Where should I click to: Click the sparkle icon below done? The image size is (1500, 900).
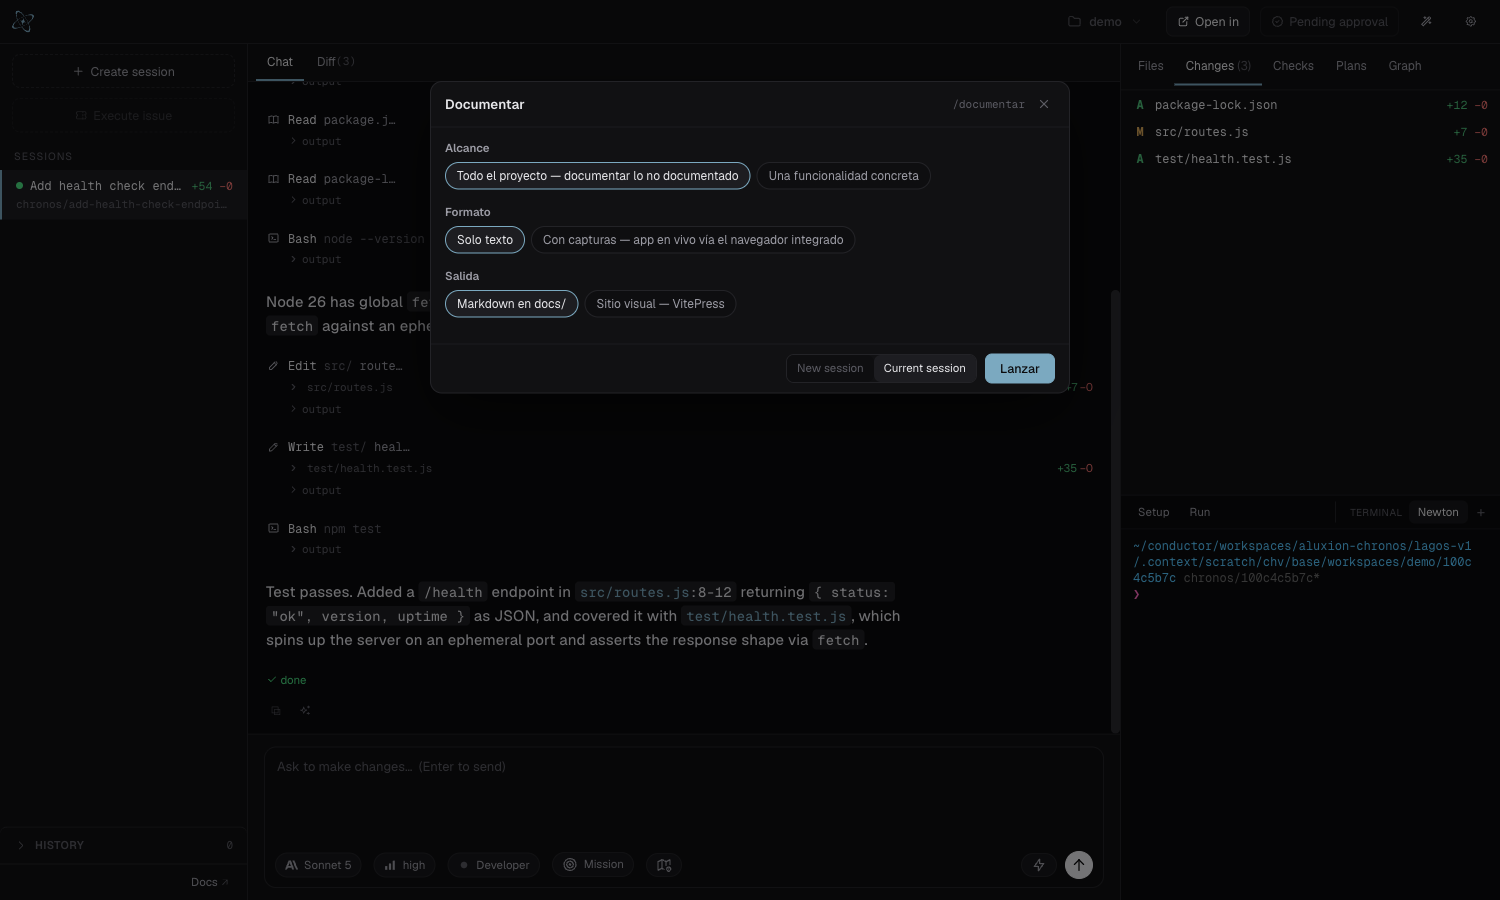tap(305, 711)
